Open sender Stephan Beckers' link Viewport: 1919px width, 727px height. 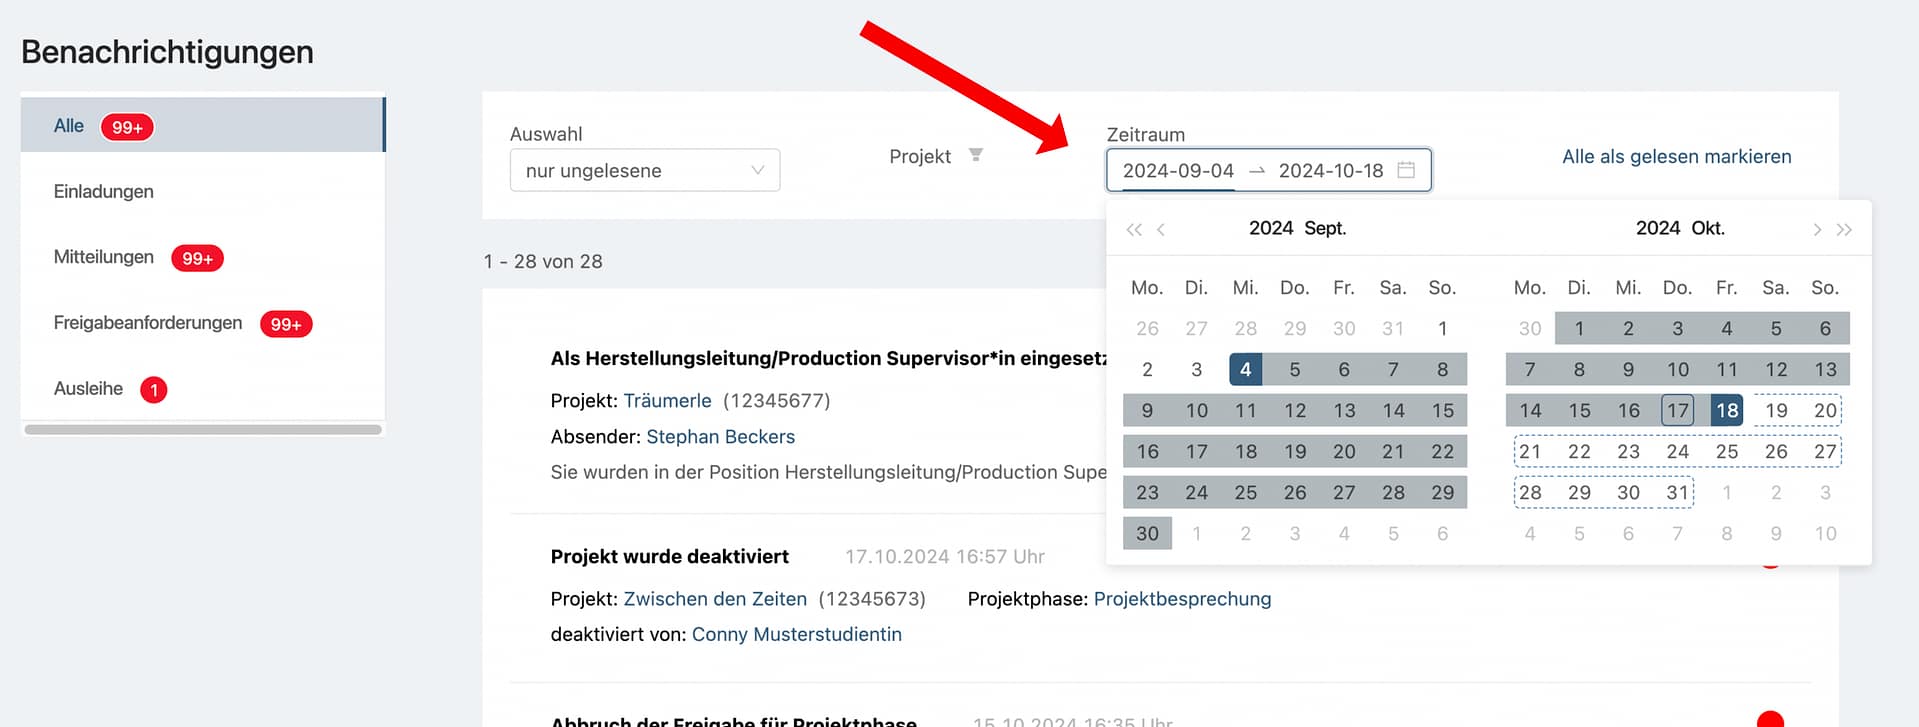[x=720, y=437]
